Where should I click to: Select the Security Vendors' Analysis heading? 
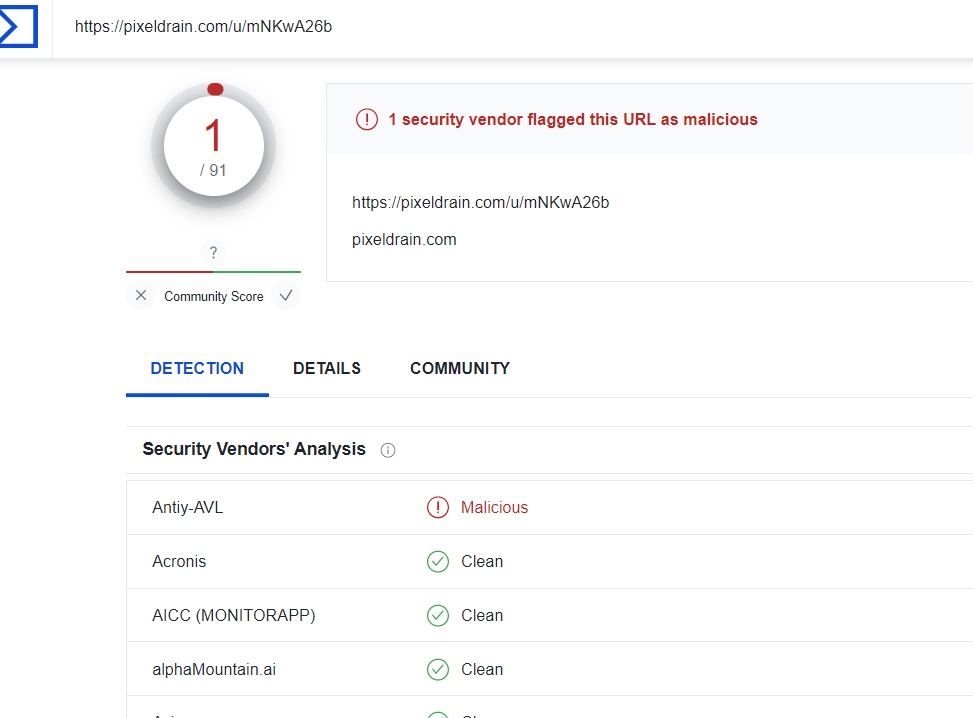point(254,449)
